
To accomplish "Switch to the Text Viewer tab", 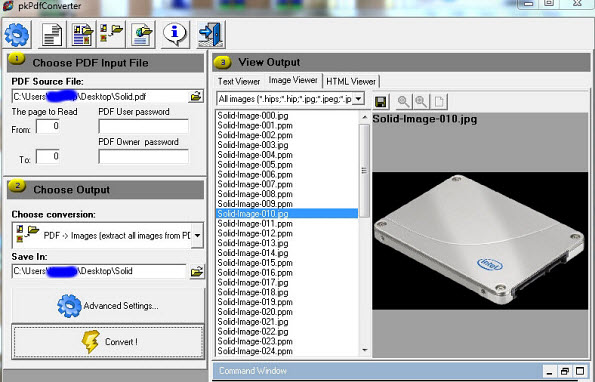I will coord(239,82).
